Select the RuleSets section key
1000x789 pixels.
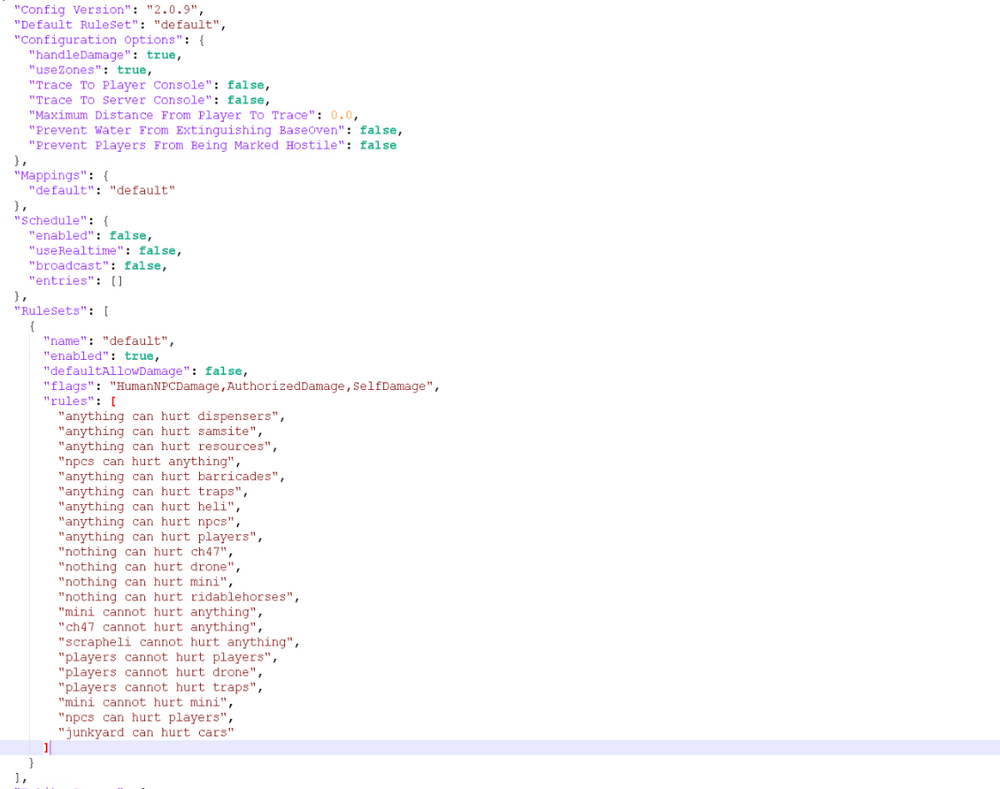51,310
